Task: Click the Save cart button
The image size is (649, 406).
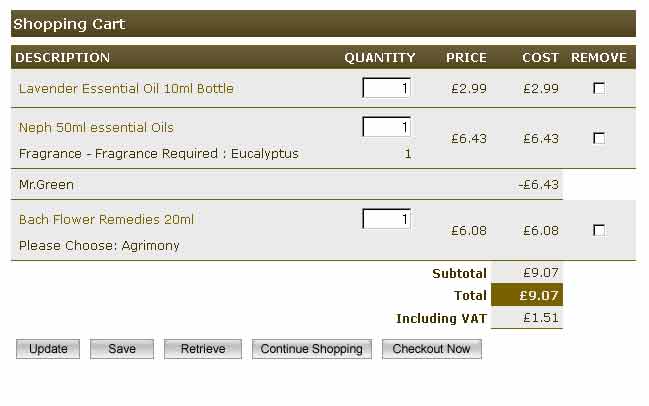Action: pos(122,349)
